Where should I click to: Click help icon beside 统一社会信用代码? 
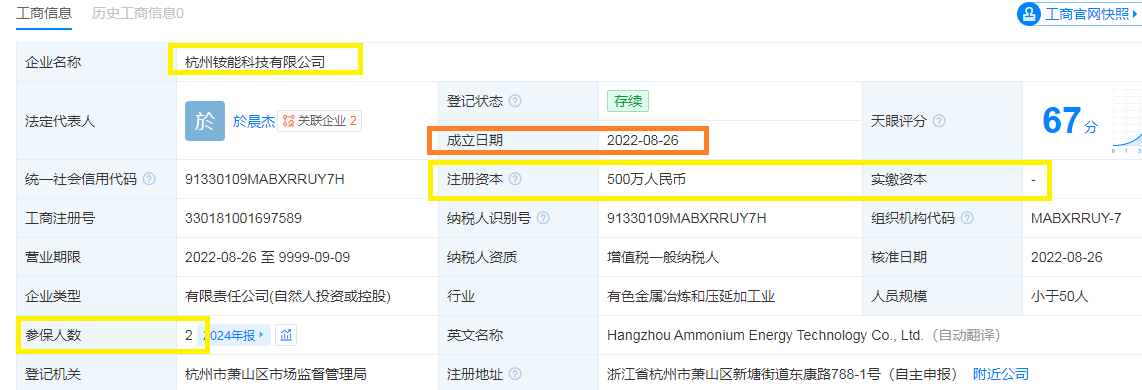149,179
